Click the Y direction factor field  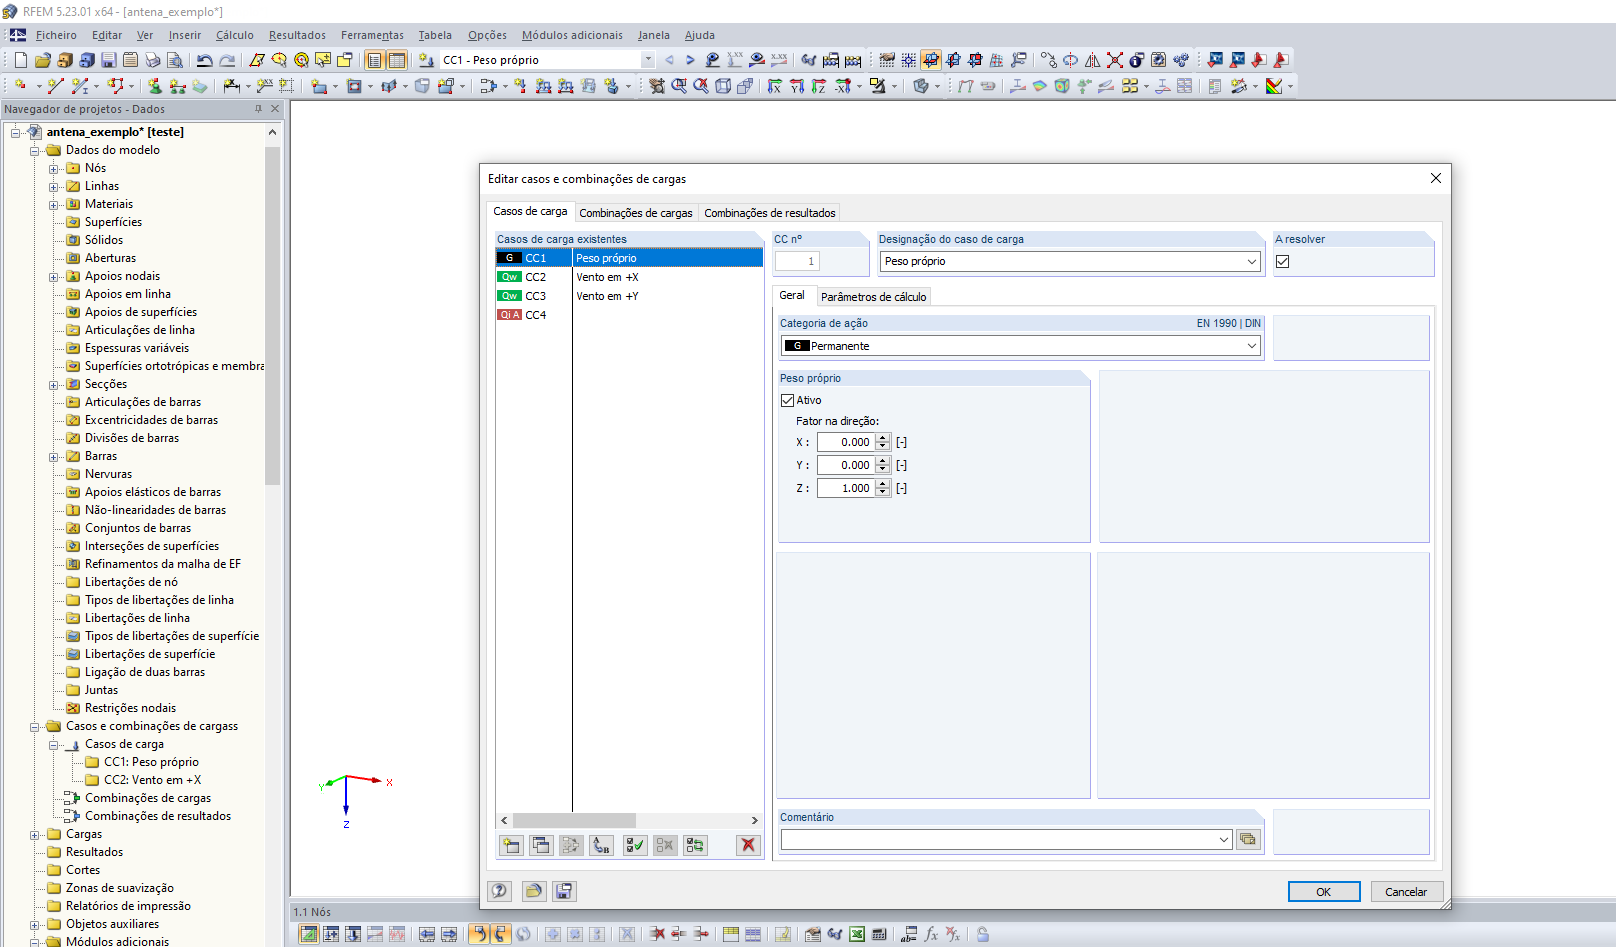click(x=846, y=465)
